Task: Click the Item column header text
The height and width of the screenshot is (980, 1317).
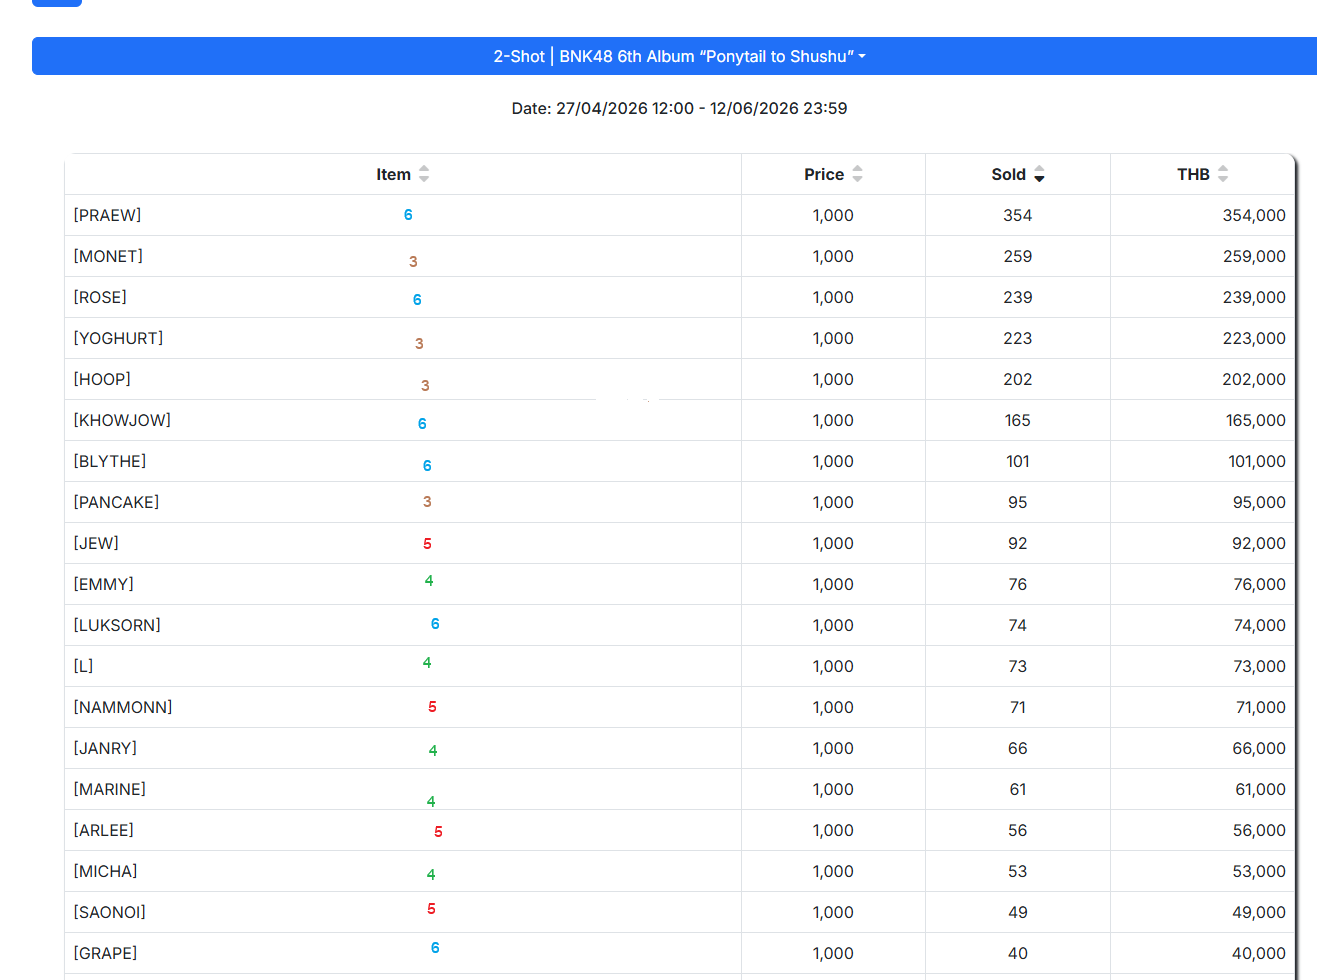Action: click(x=393, y=174)
